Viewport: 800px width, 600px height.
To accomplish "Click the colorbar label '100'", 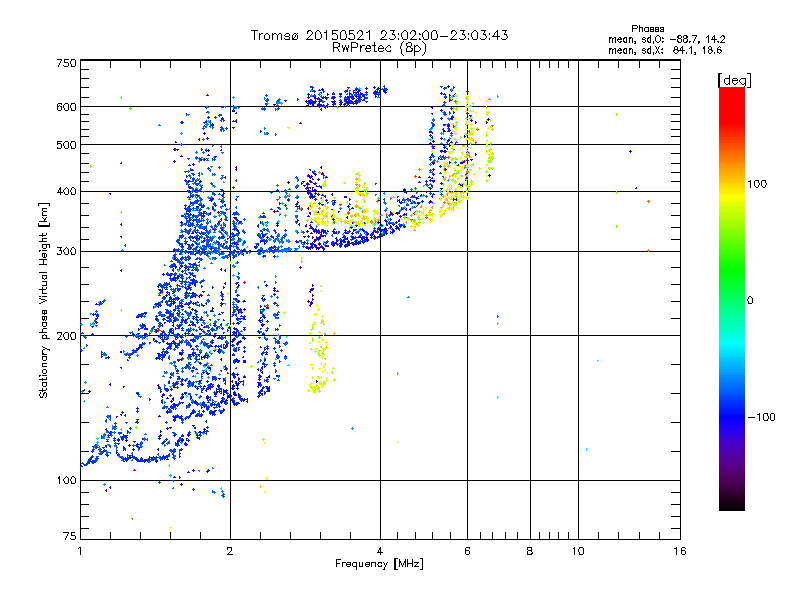I will 757,184.
